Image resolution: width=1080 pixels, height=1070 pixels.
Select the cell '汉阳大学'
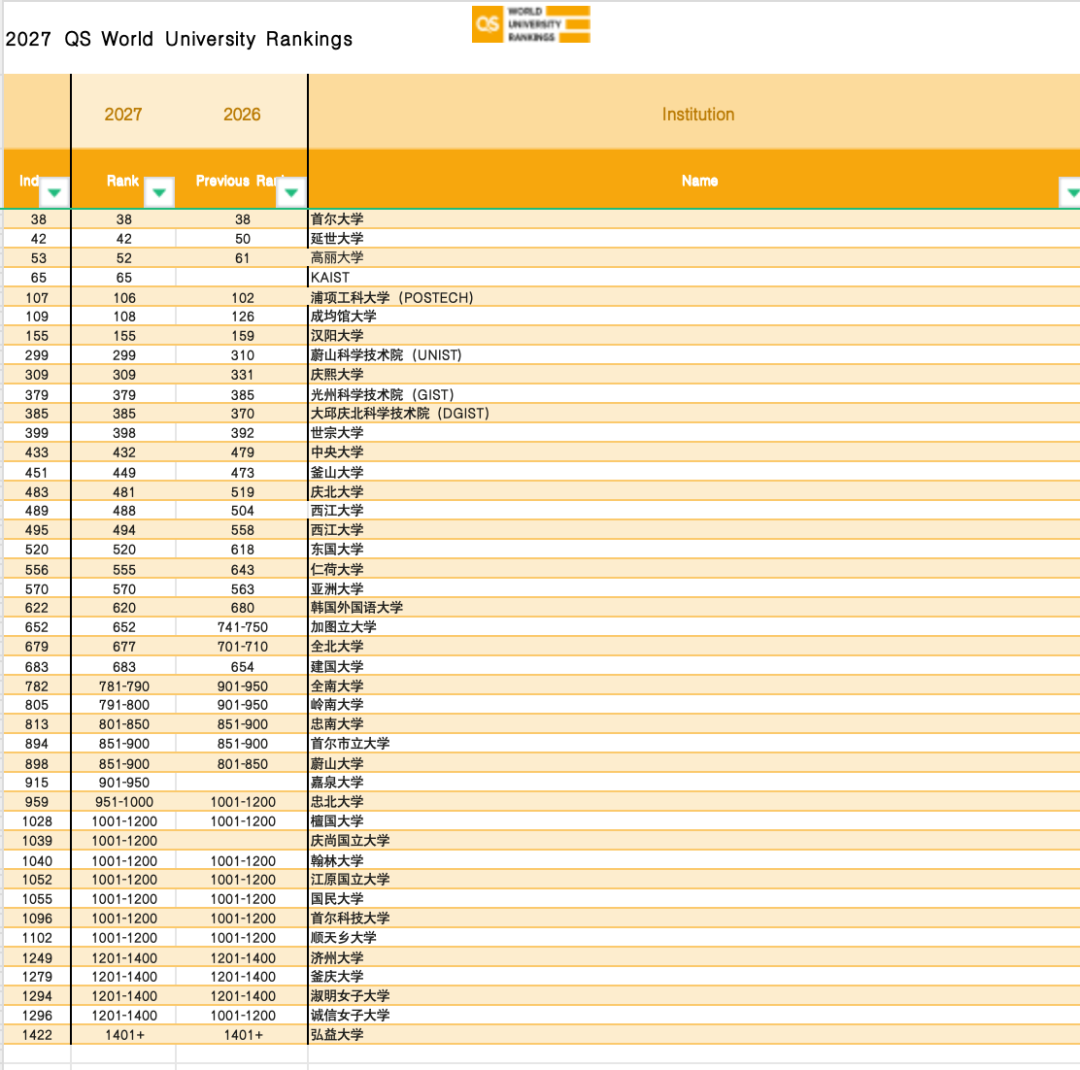pyautogui.click(x=694, y=336)
